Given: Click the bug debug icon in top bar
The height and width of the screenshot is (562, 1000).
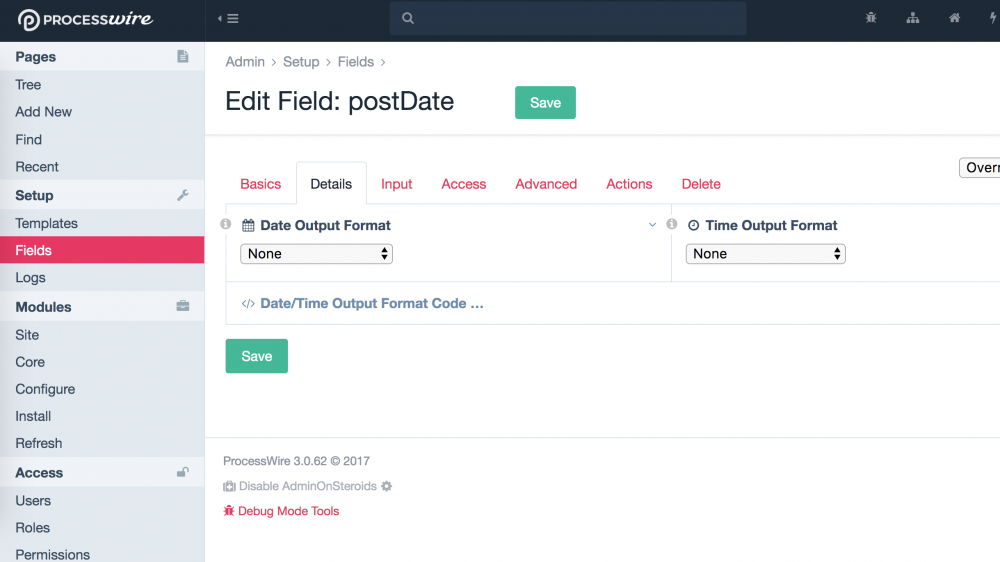Looking at the screenshot, I should [871, 18].
